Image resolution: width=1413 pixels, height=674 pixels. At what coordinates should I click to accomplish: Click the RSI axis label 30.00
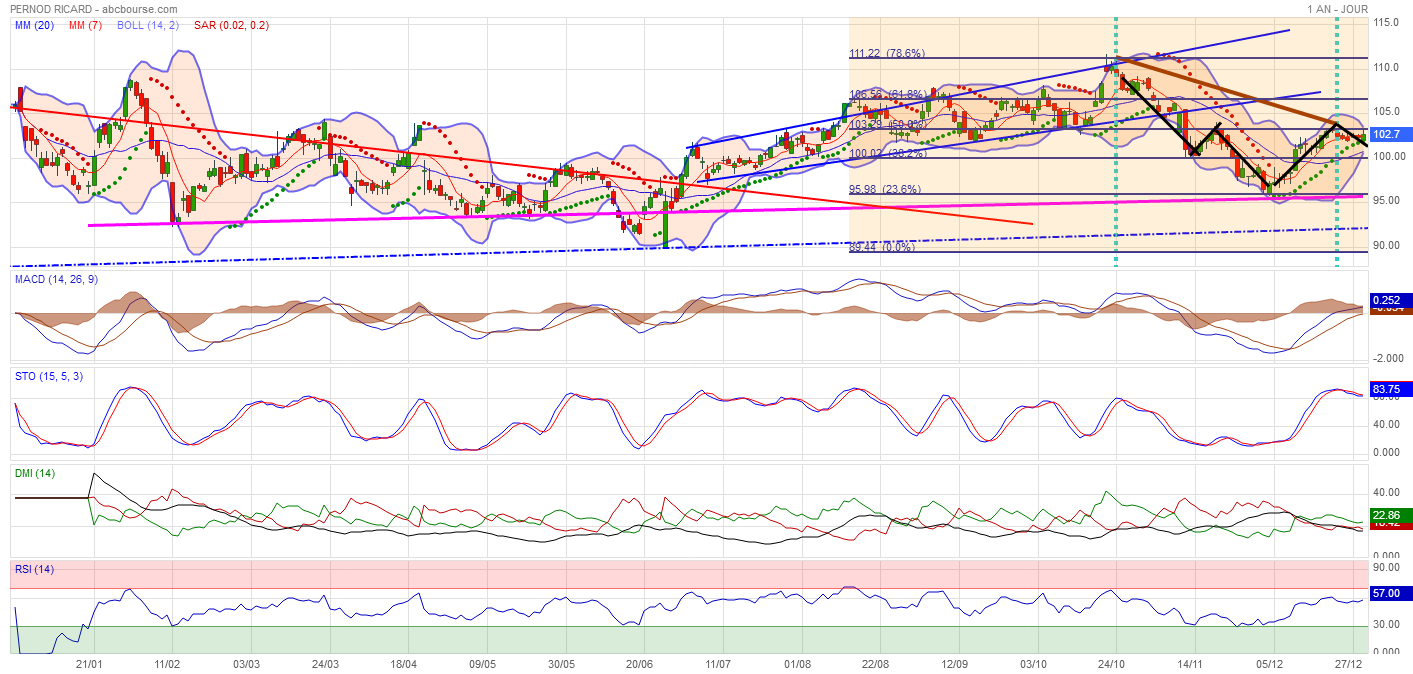[x=1388, y=626]
